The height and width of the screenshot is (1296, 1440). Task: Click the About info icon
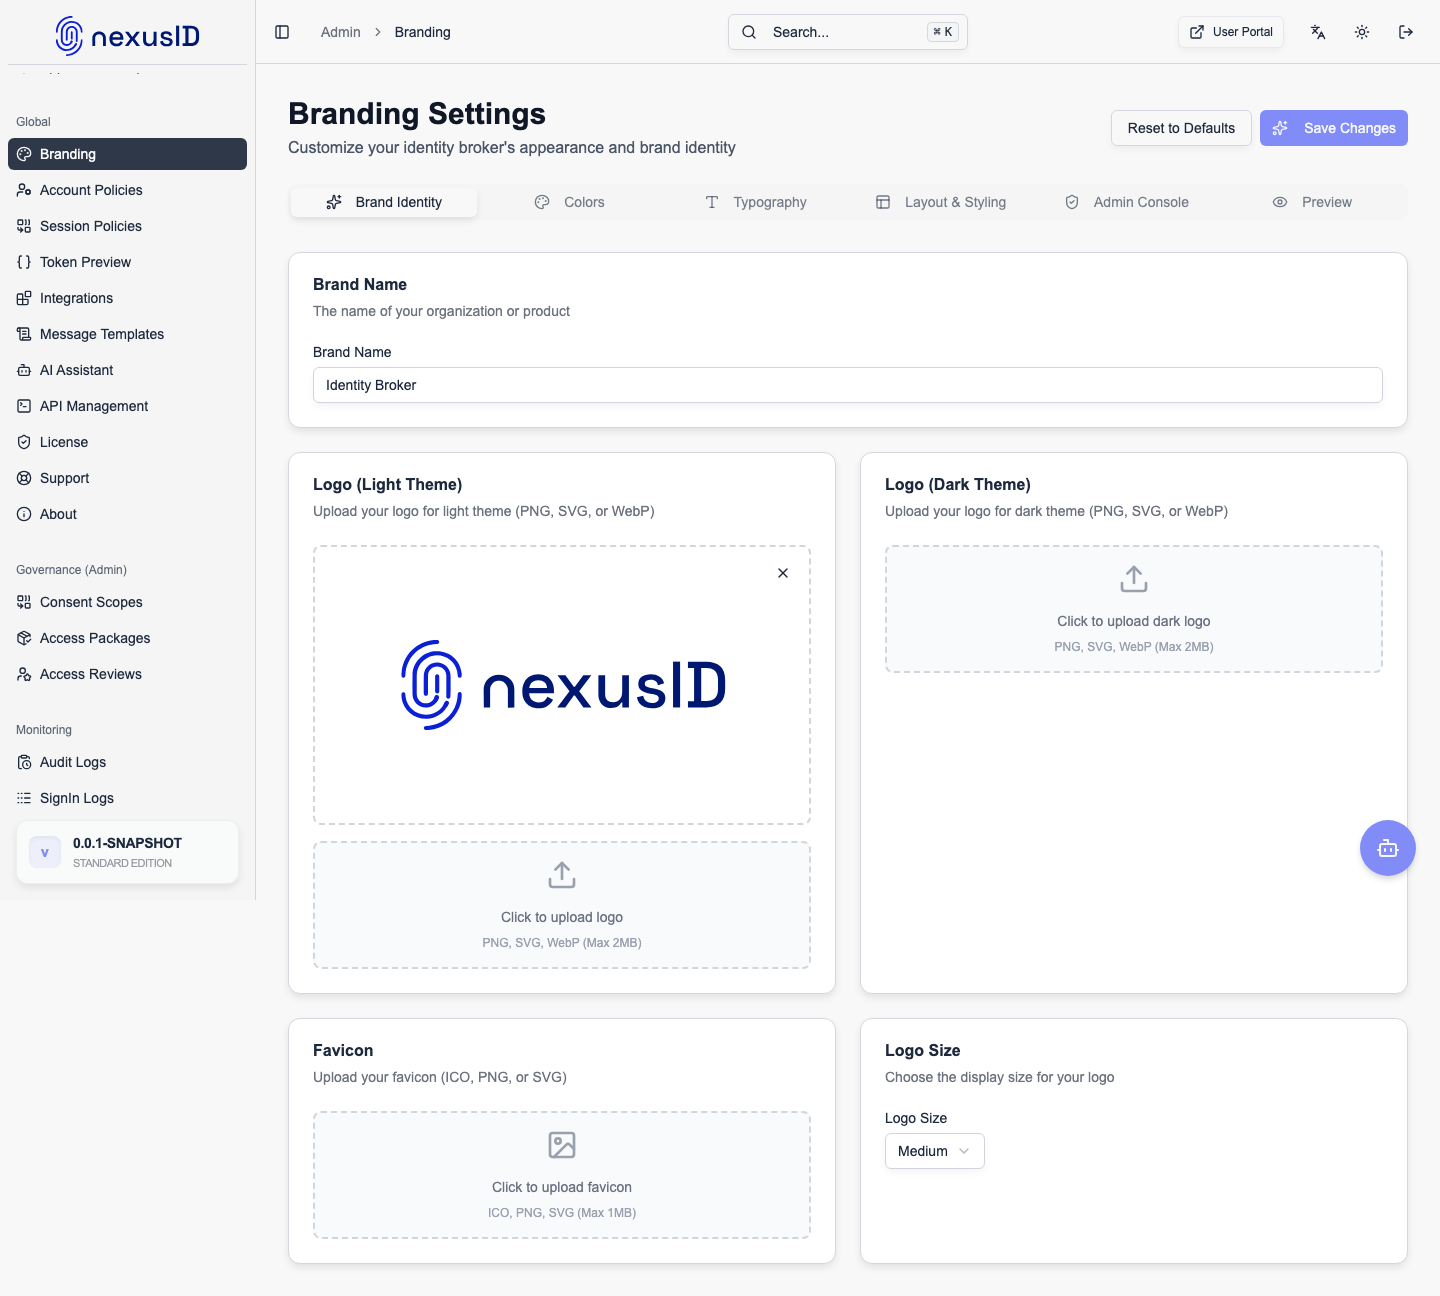pyautogui.click(x=24, y=514)
